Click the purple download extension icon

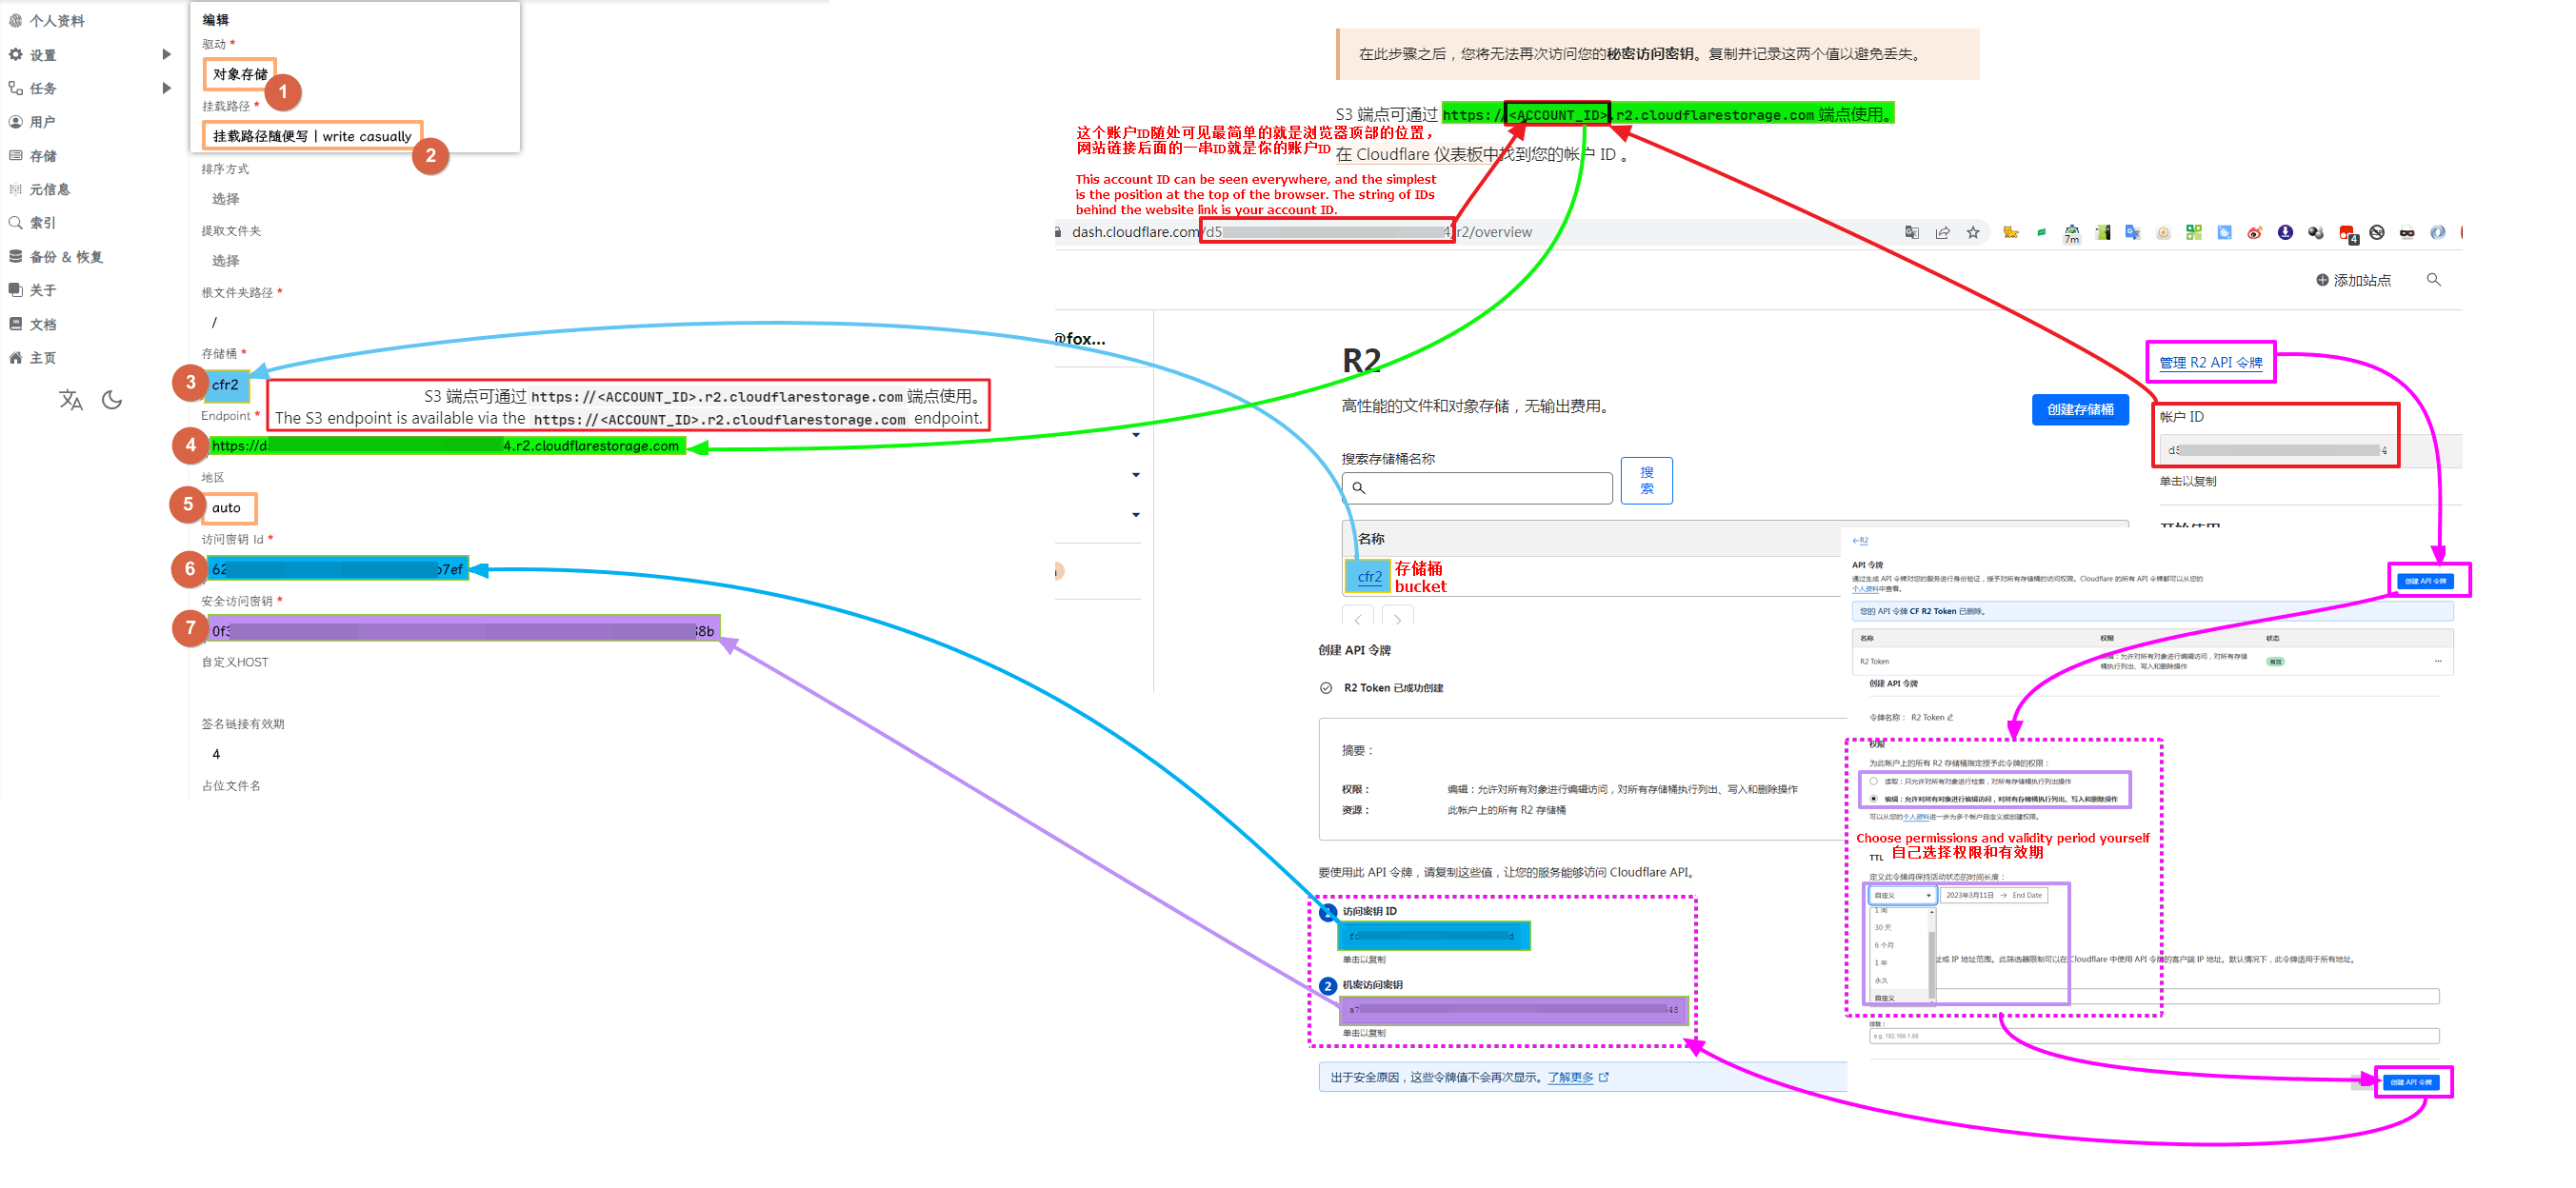tap(2285, 232)
